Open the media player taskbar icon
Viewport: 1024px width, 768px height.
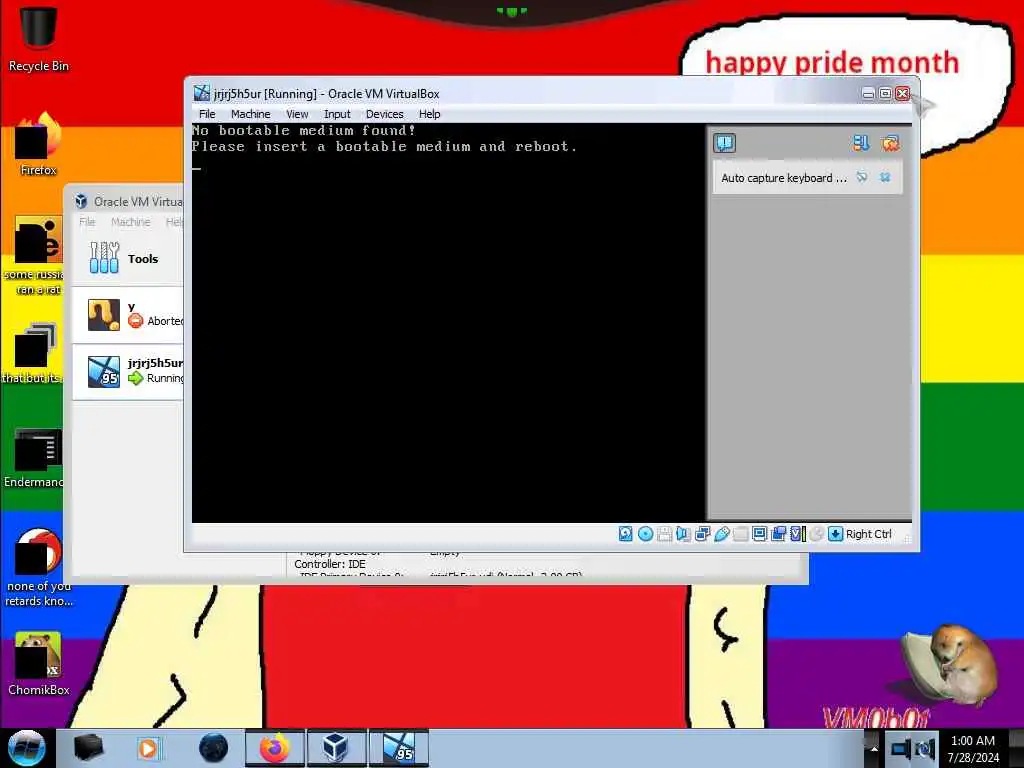[148, 748]
